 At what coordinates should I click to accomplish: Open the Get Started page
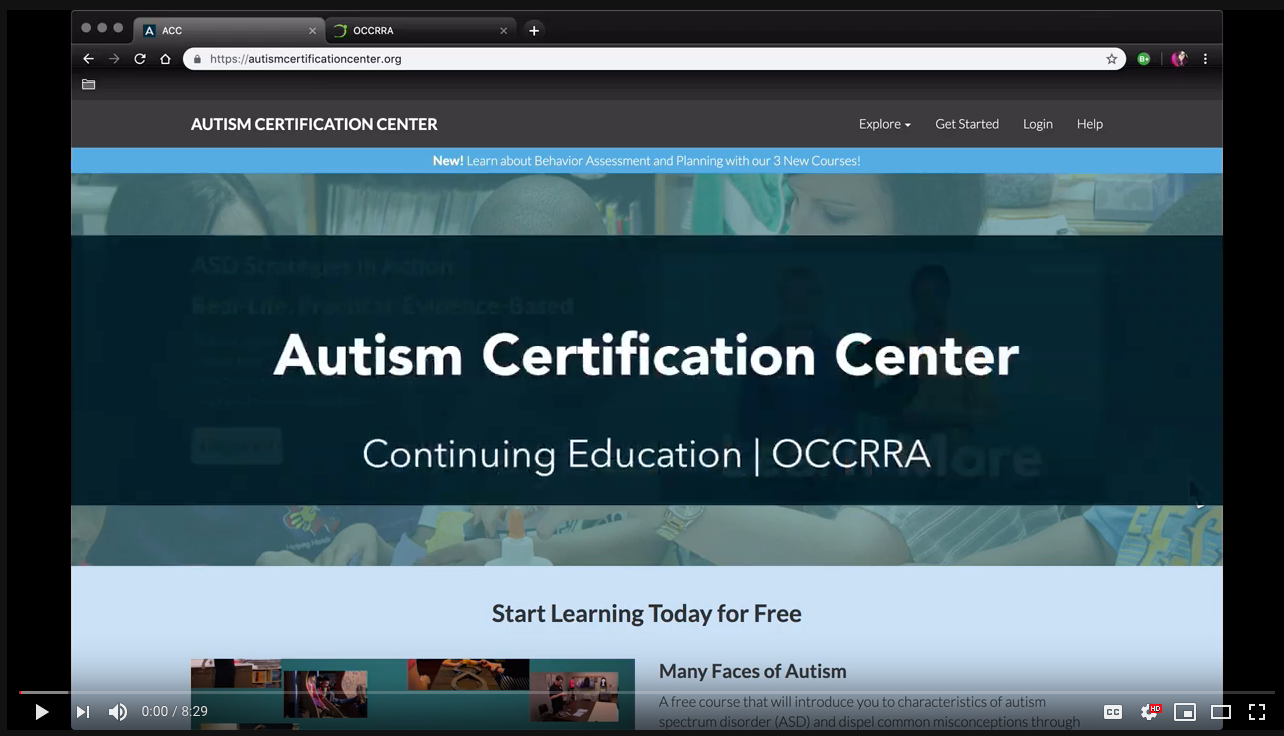pos(967,124)
